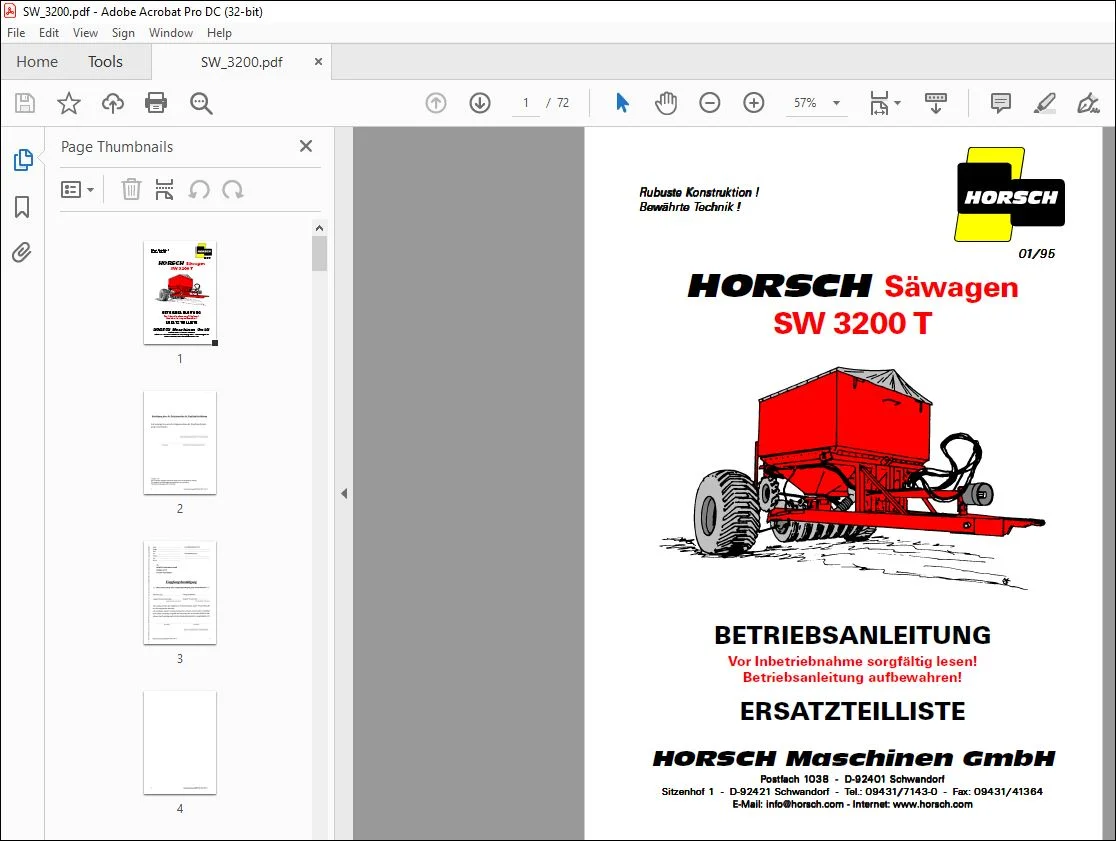
Task: Go to next page arrow
Action: coord(480,103)
